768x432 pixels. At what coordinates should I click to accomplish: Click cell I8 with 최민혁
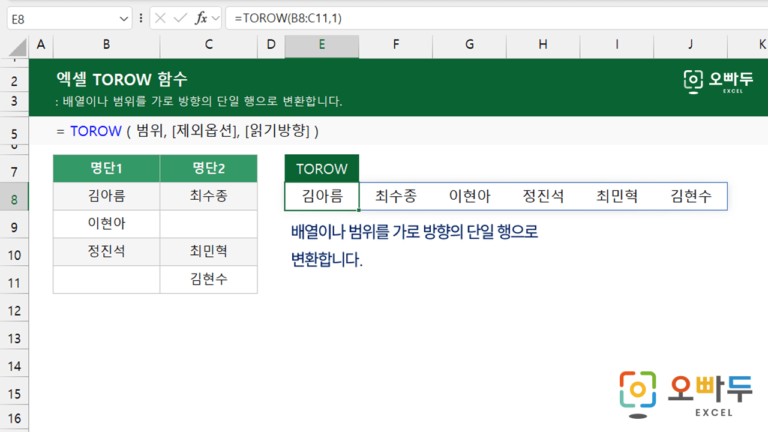(x=617, y=196)
